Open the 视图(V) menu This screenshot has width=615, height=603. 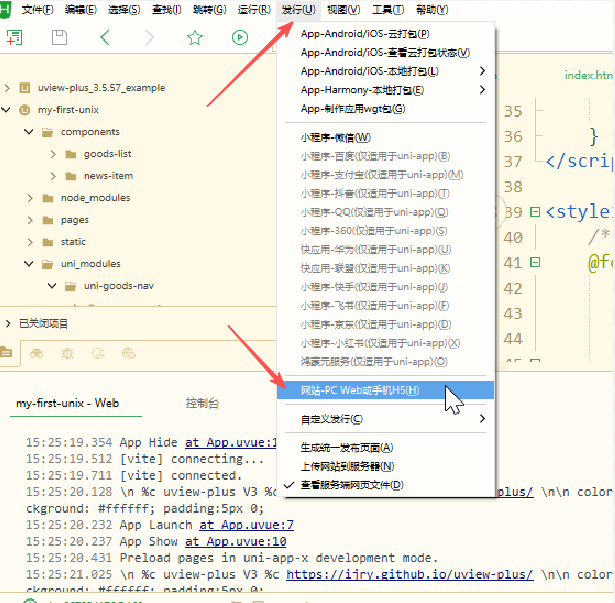[x=344, y=9]
